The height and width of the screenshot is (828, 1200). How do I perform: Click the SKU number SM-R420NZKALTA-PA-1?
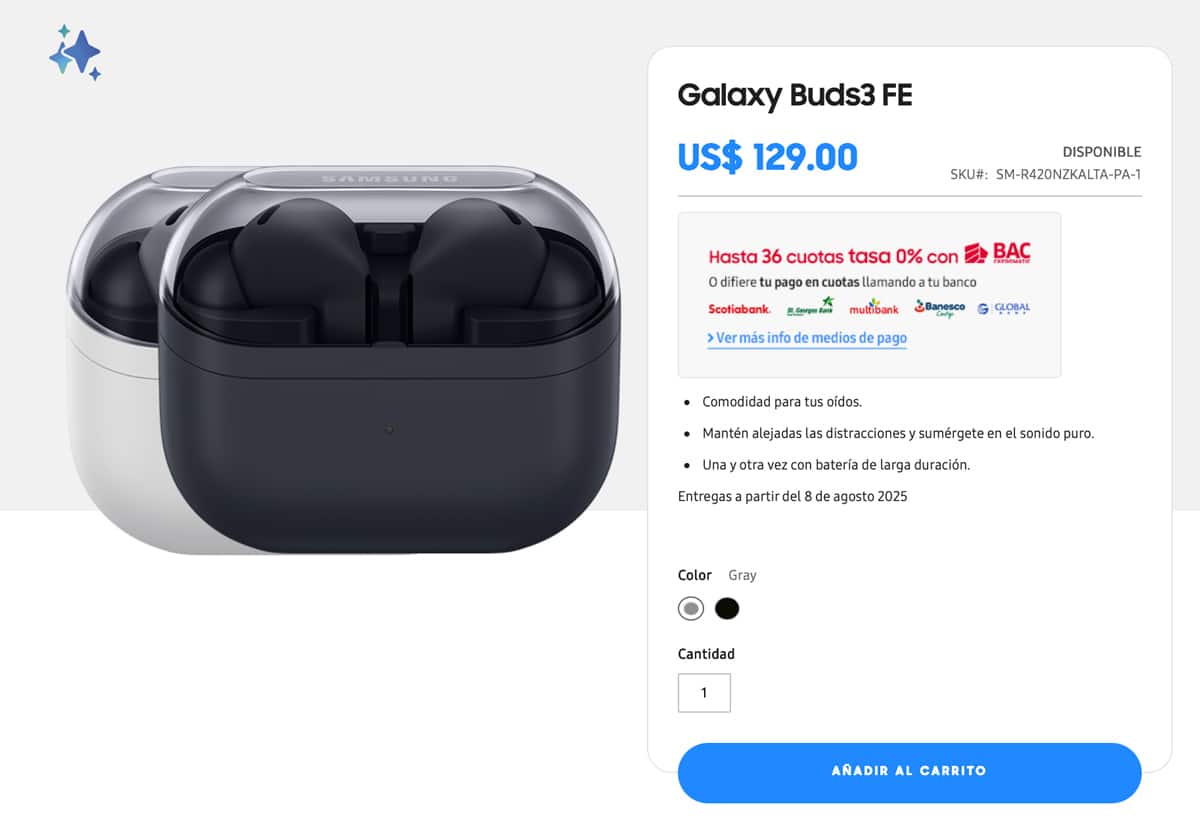pos(1068,174)
